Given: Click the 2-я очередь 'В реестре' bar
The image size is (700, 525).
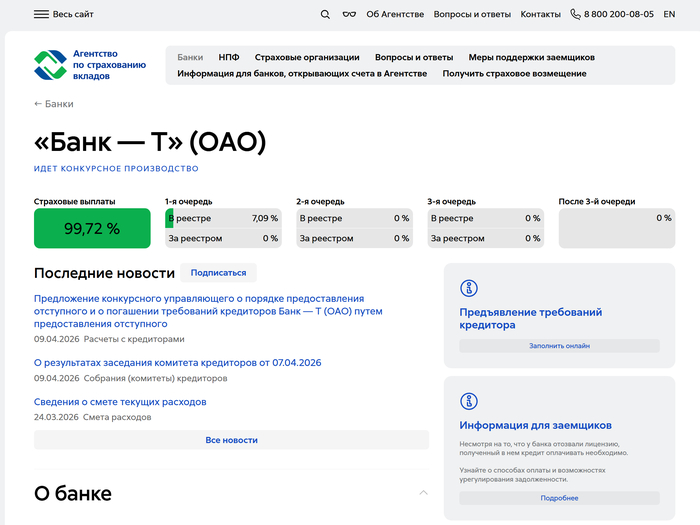Looking at the screenshot, I should click(354, 218).
